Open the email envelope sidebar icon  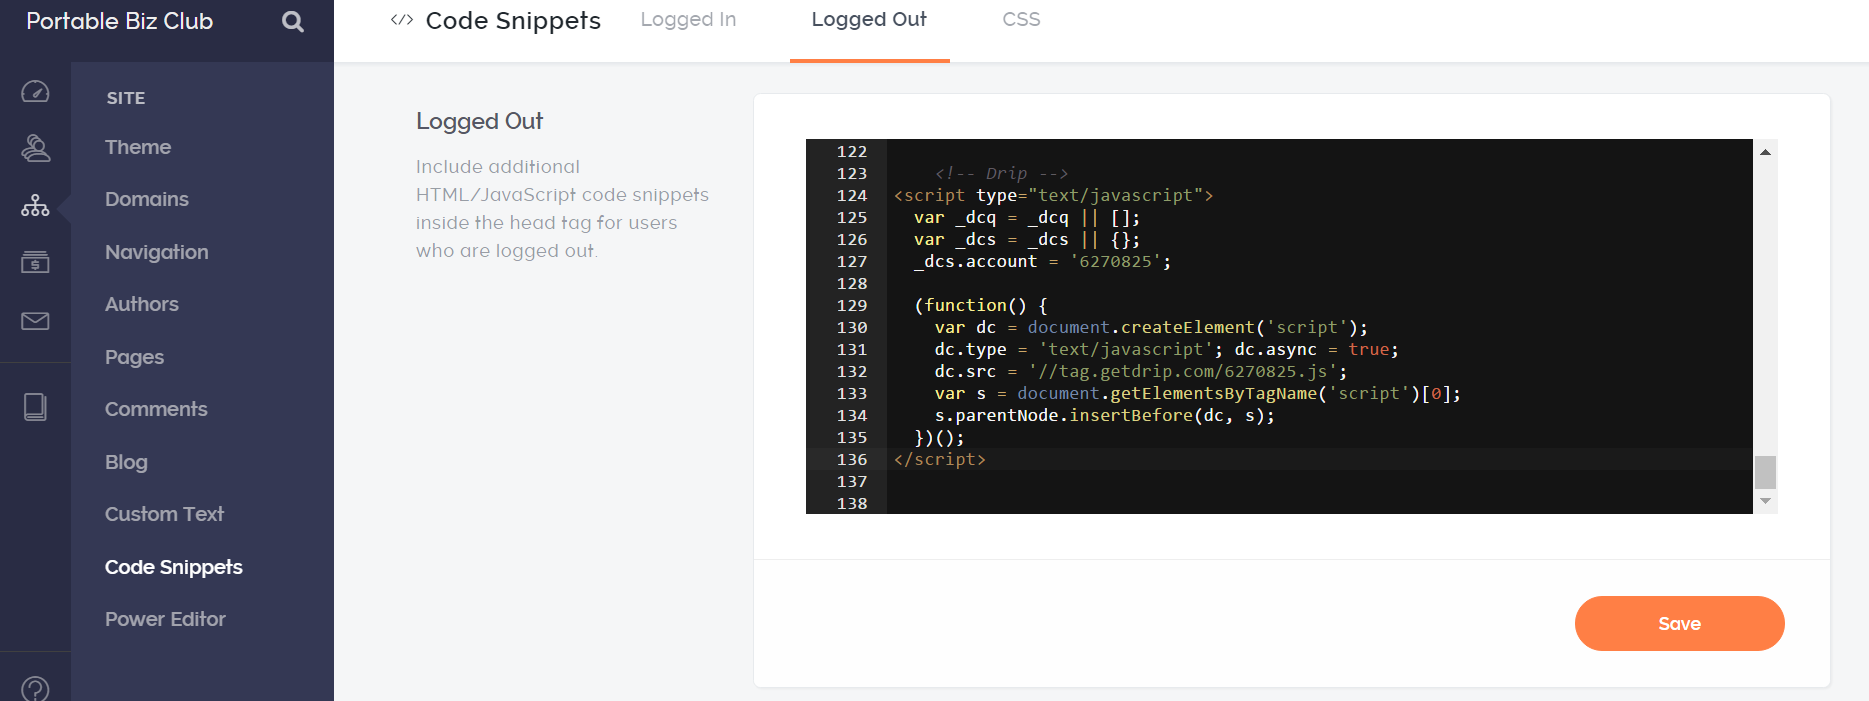pyautogui.click(x=35, y=321)
